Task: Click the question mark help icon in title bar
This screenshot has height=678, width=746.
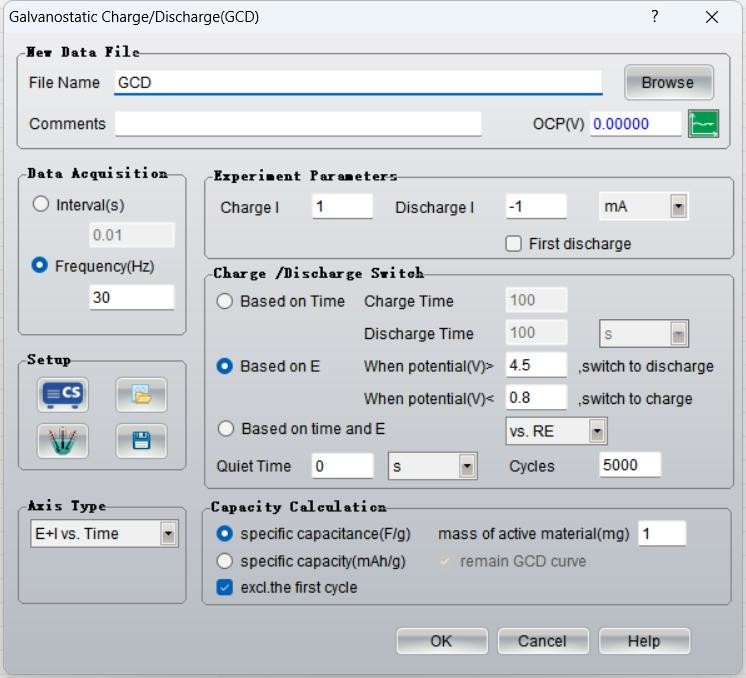Action: click(655, 17)
